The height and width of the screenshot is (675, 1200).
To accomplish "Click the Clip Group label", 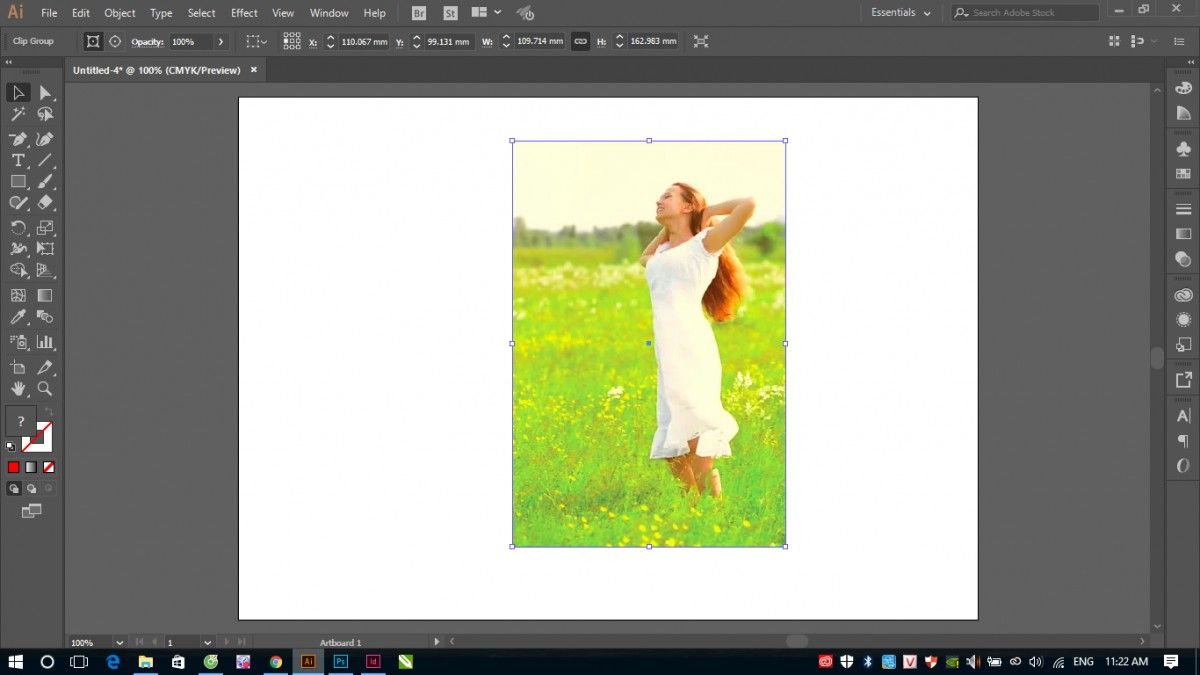I will click(x=33, y=42).
